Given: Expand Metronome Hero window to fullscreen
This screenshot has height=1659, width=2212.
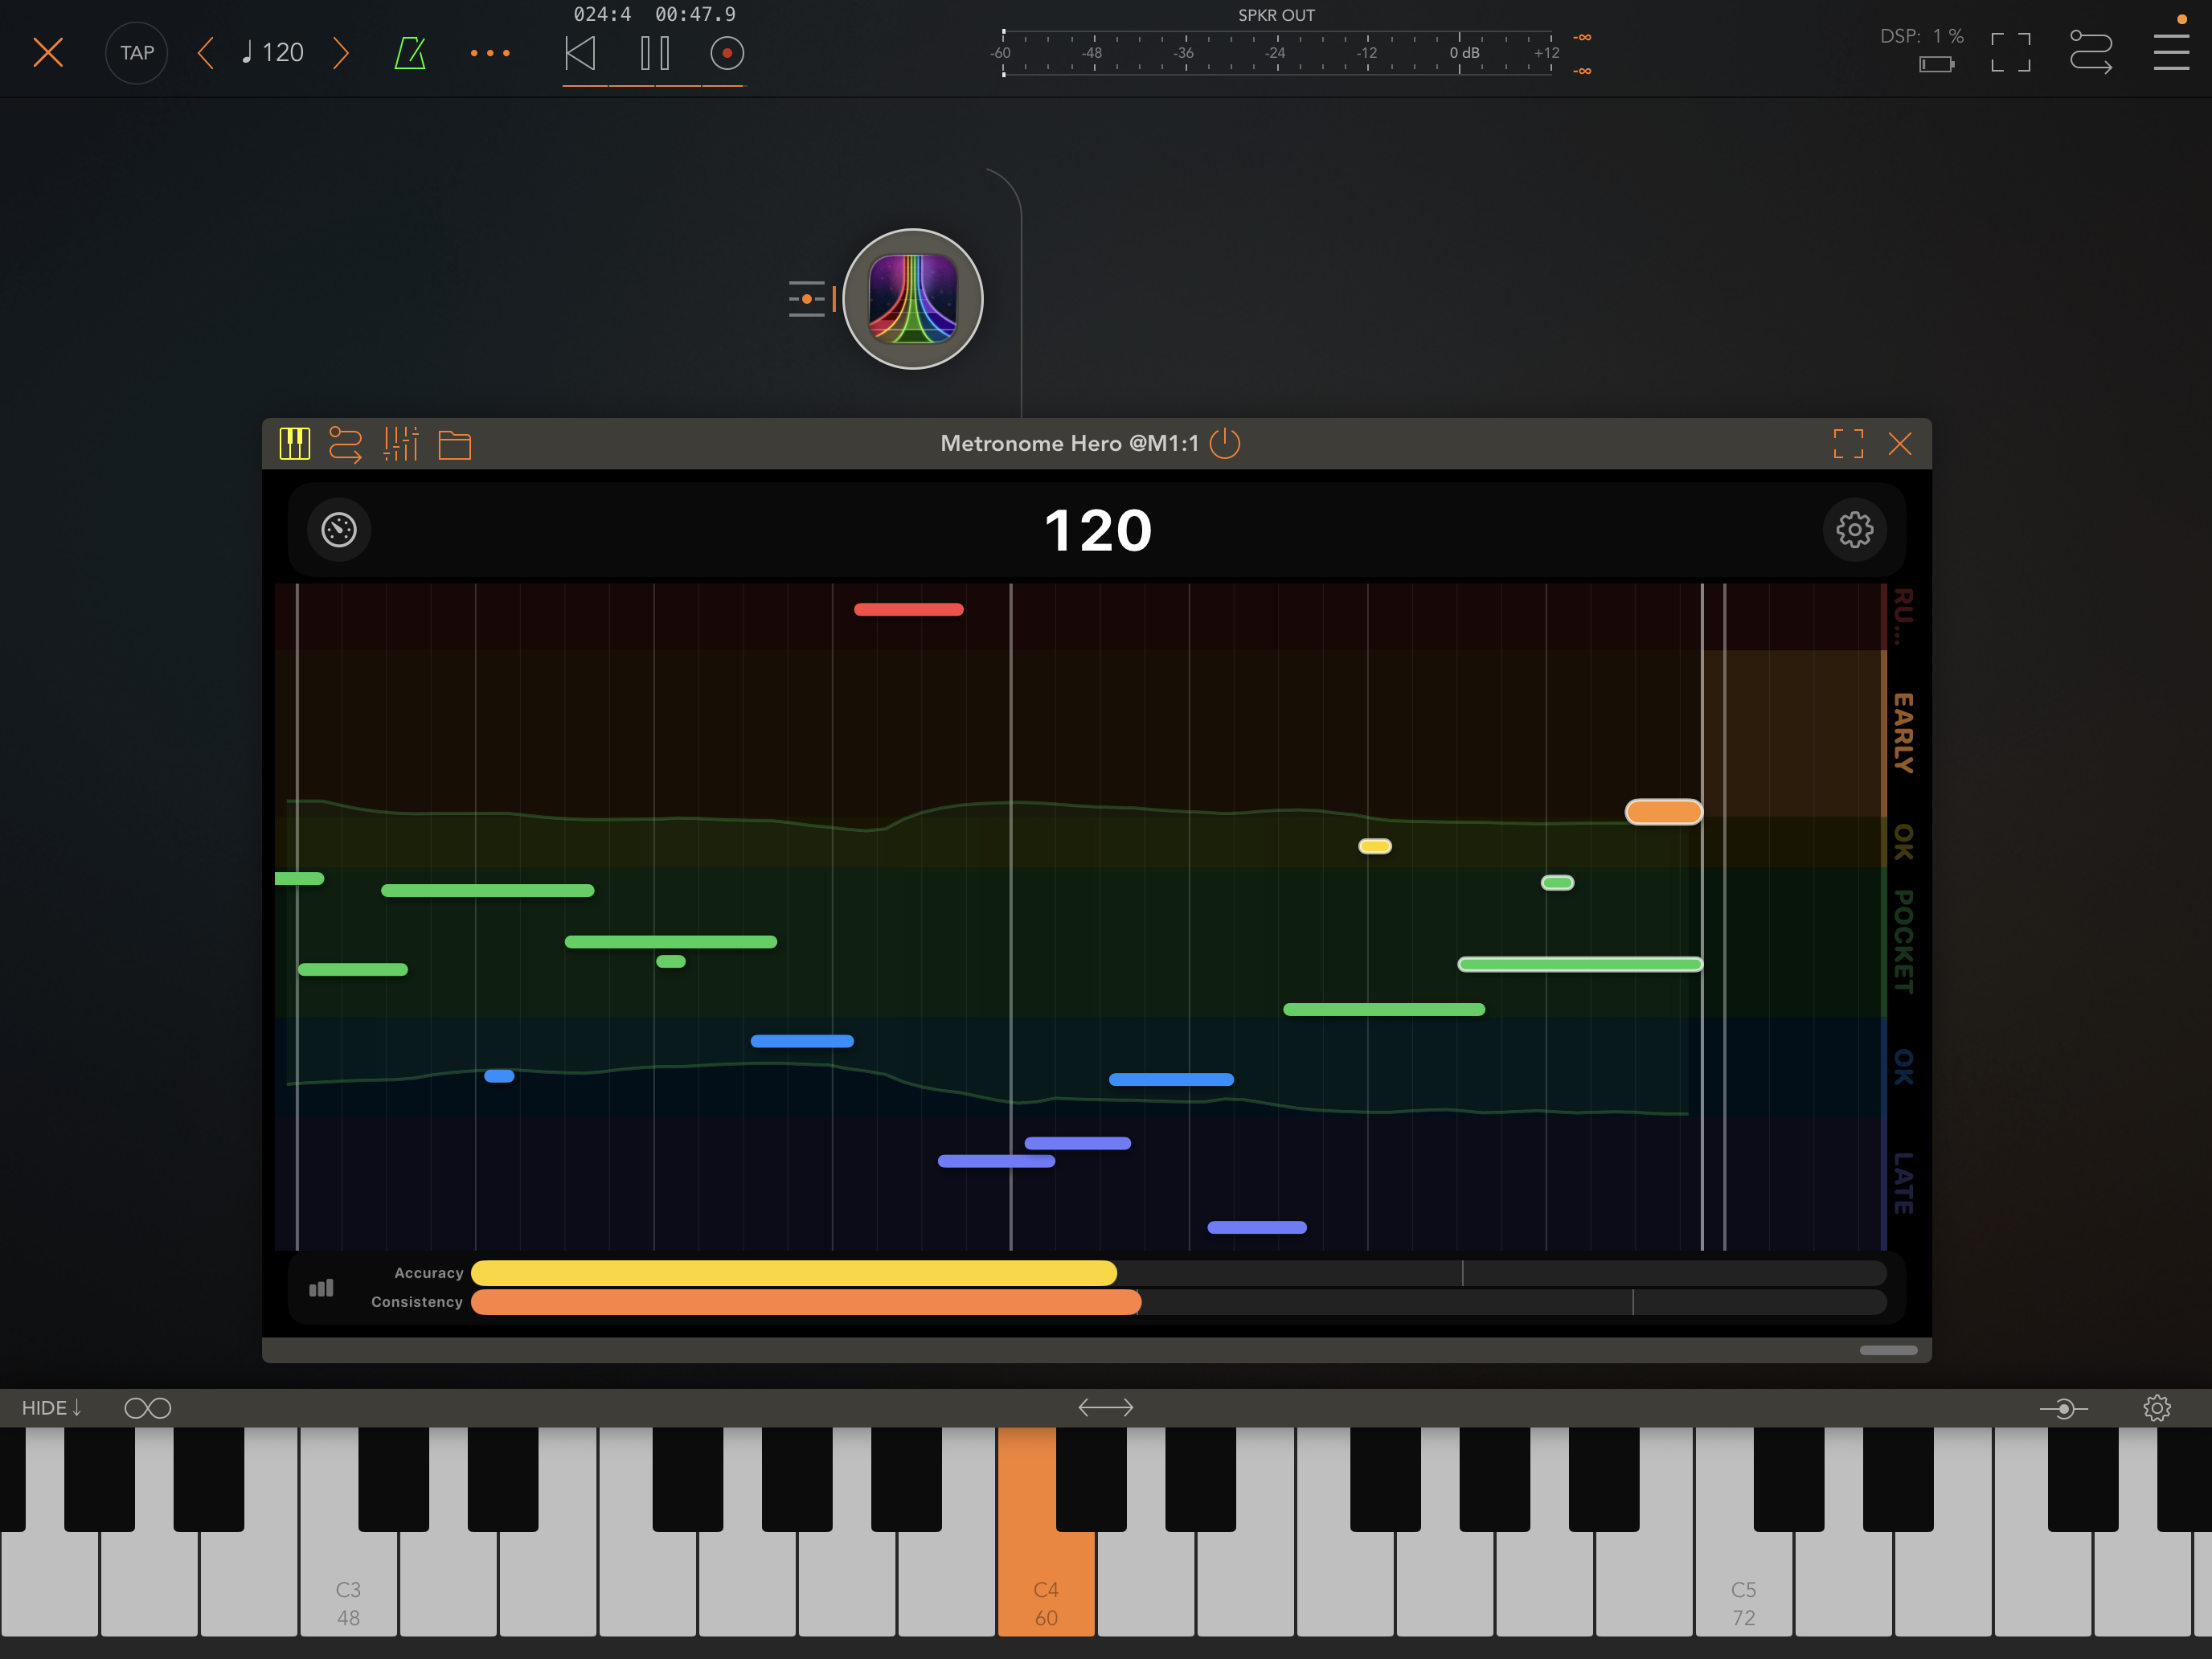Looking at the screenshot, I should pyautogui.click(x=1848, y=443).
